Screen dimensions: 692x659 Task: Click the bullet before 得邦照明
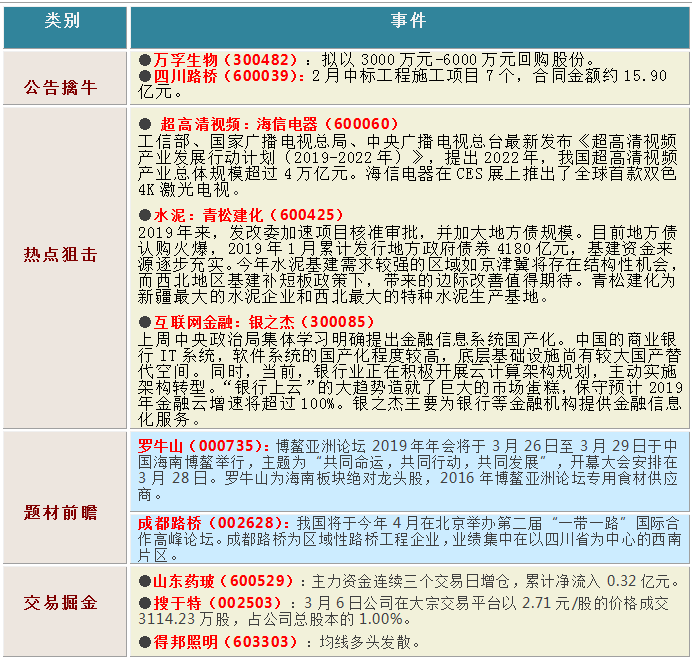pyautogui.click(x=145, y=642)
